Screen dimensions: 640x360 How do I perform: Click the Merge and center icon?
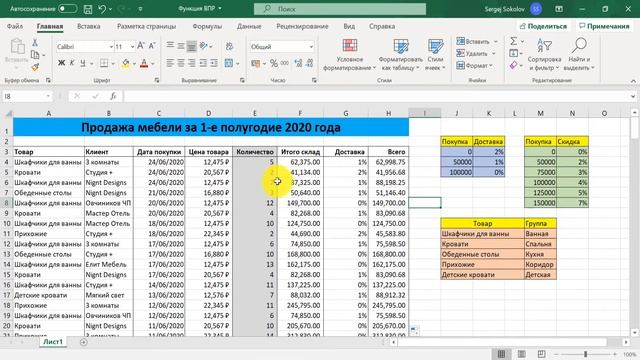tap(229, 63)
